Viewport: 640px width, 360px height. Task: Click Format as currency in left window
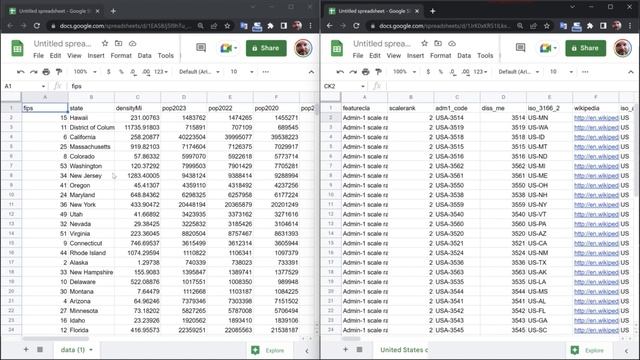tap(109, 72)
